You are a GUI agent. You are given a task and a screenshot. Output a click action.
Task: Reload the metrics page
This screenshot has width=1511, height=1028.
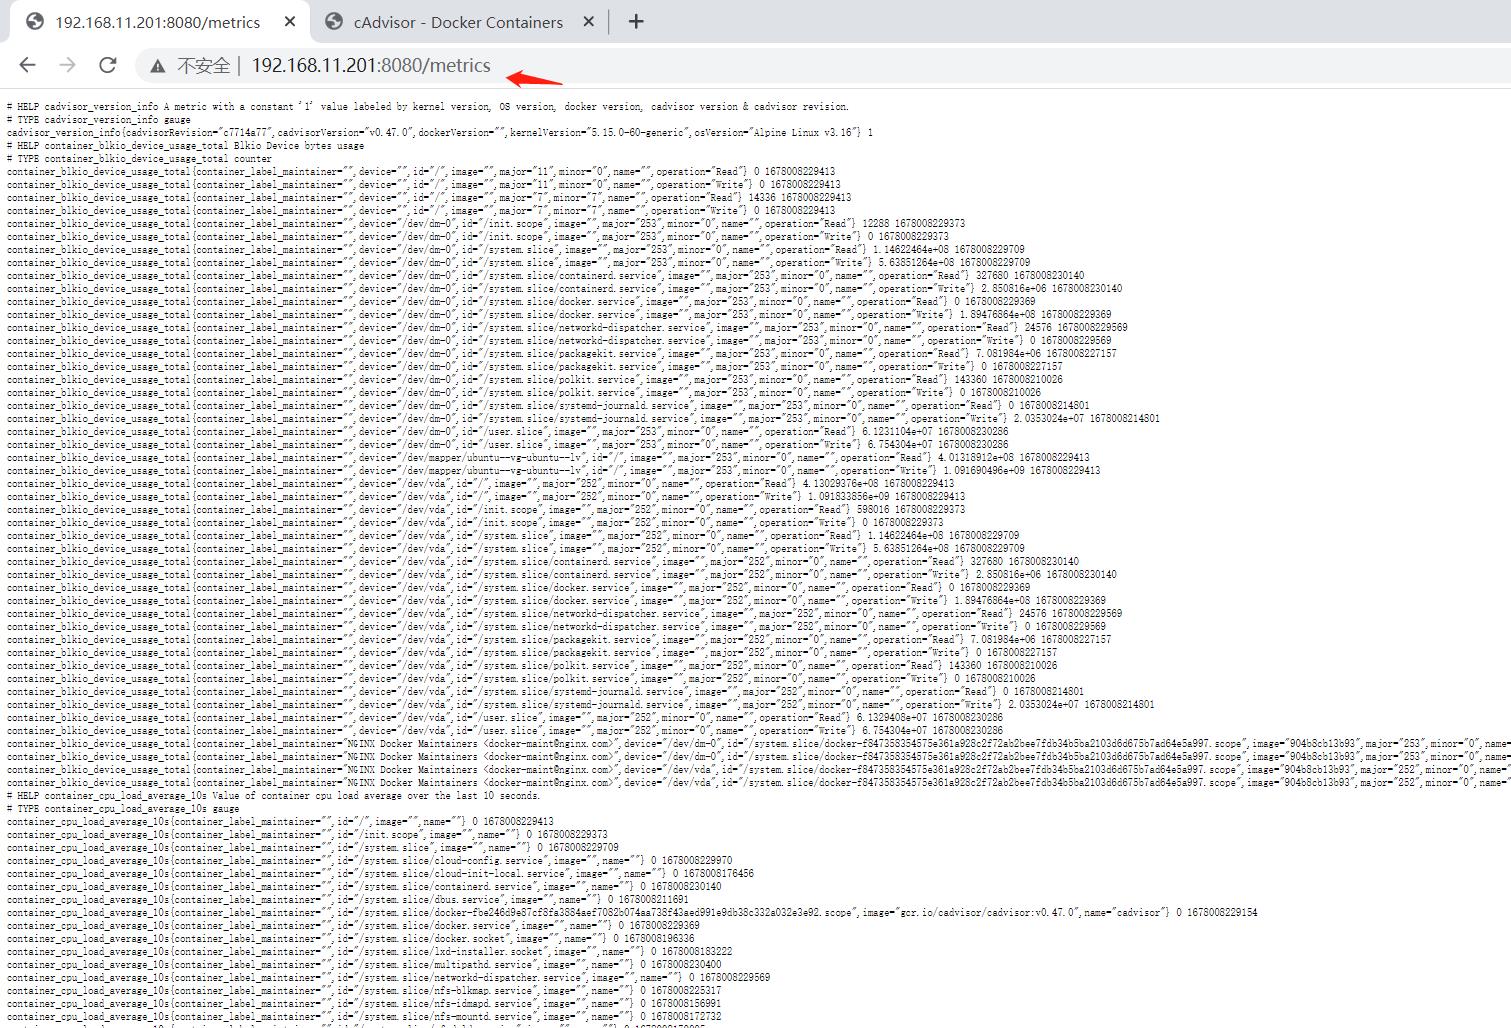point(107,65)
